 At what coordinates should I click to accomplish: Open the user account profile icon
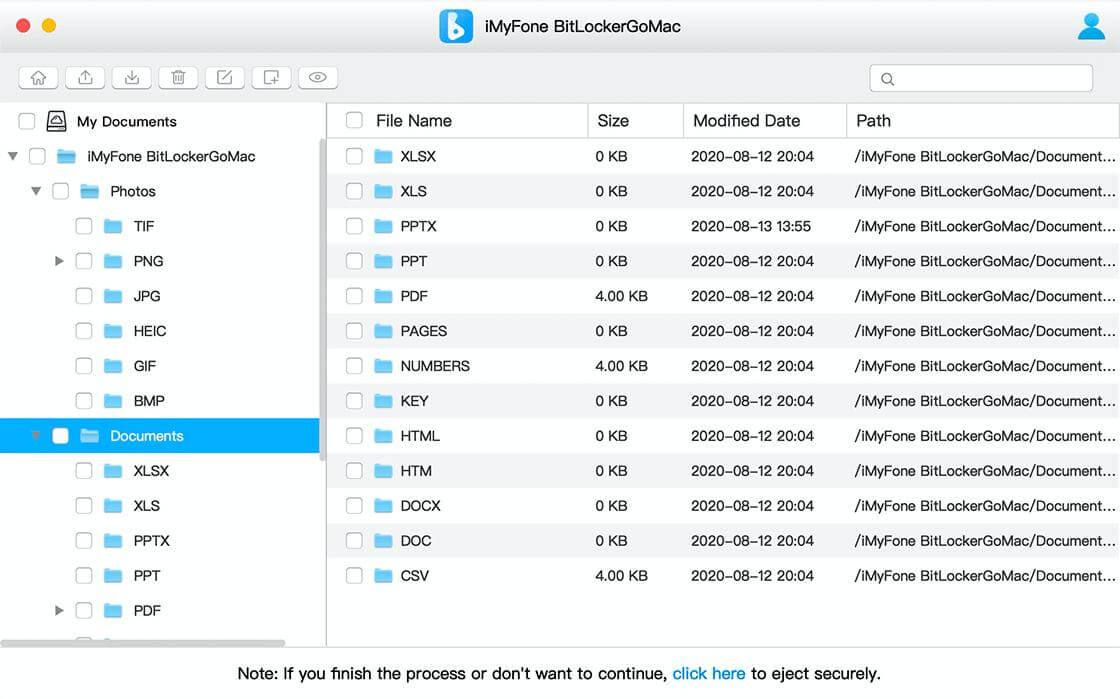[1091, 26]
